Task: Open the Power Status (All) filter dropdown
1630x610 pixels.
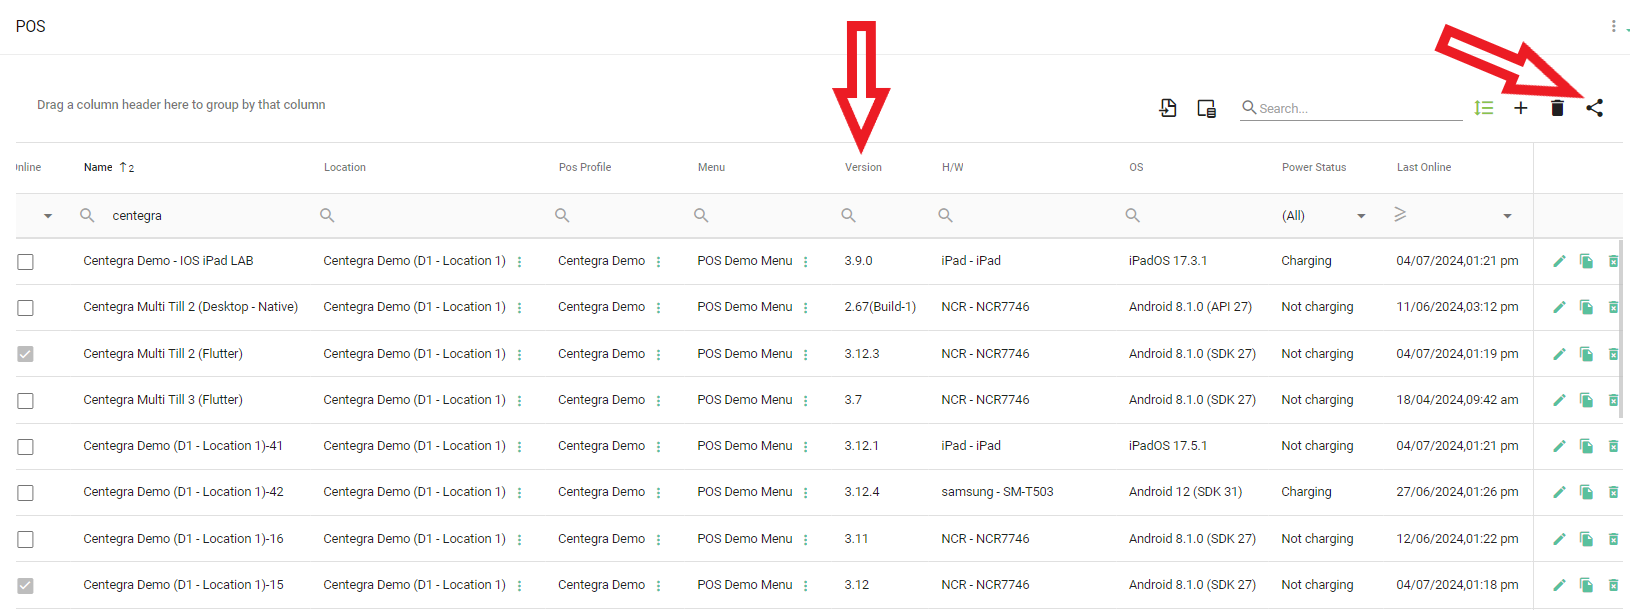Action: pyautogui.click(x=1360, y=216)
